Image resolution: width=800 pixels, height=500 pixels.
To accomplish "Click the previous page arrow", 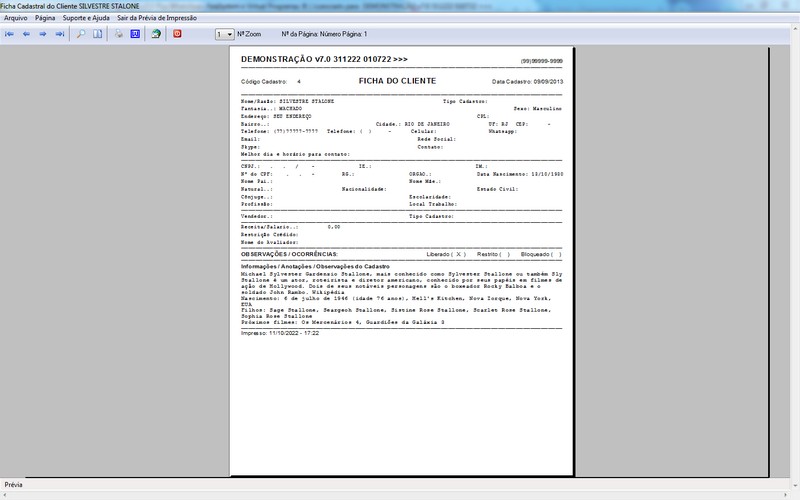I will click(x=26, y=34).
